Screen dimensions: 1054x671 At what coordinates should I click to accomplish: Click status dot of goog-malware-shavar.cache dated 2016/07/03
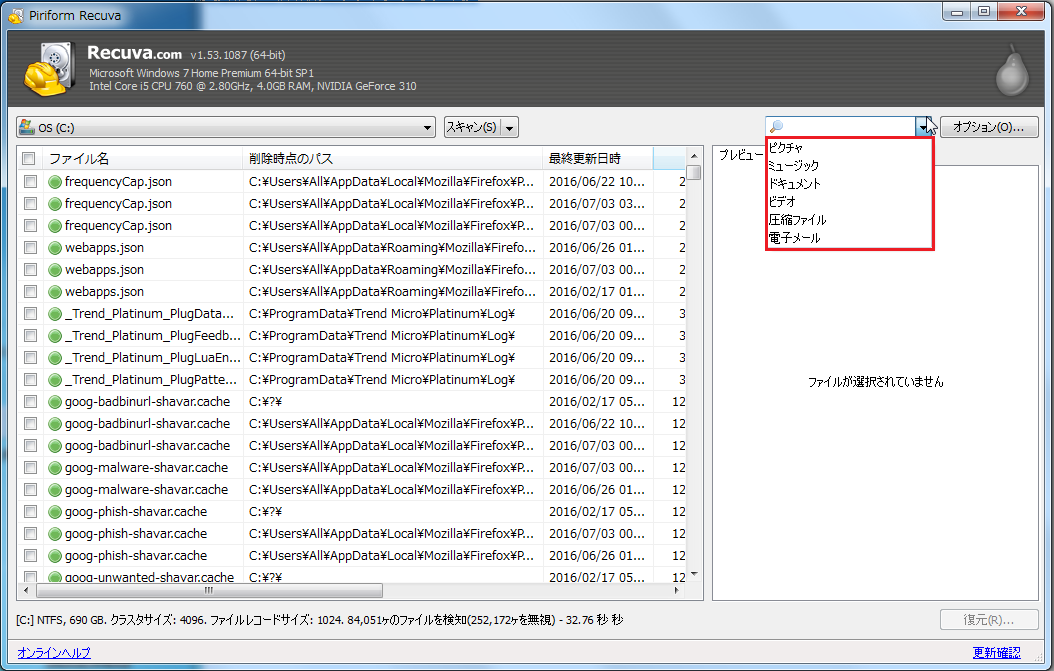pyautogui.click(x=55, y=467)
